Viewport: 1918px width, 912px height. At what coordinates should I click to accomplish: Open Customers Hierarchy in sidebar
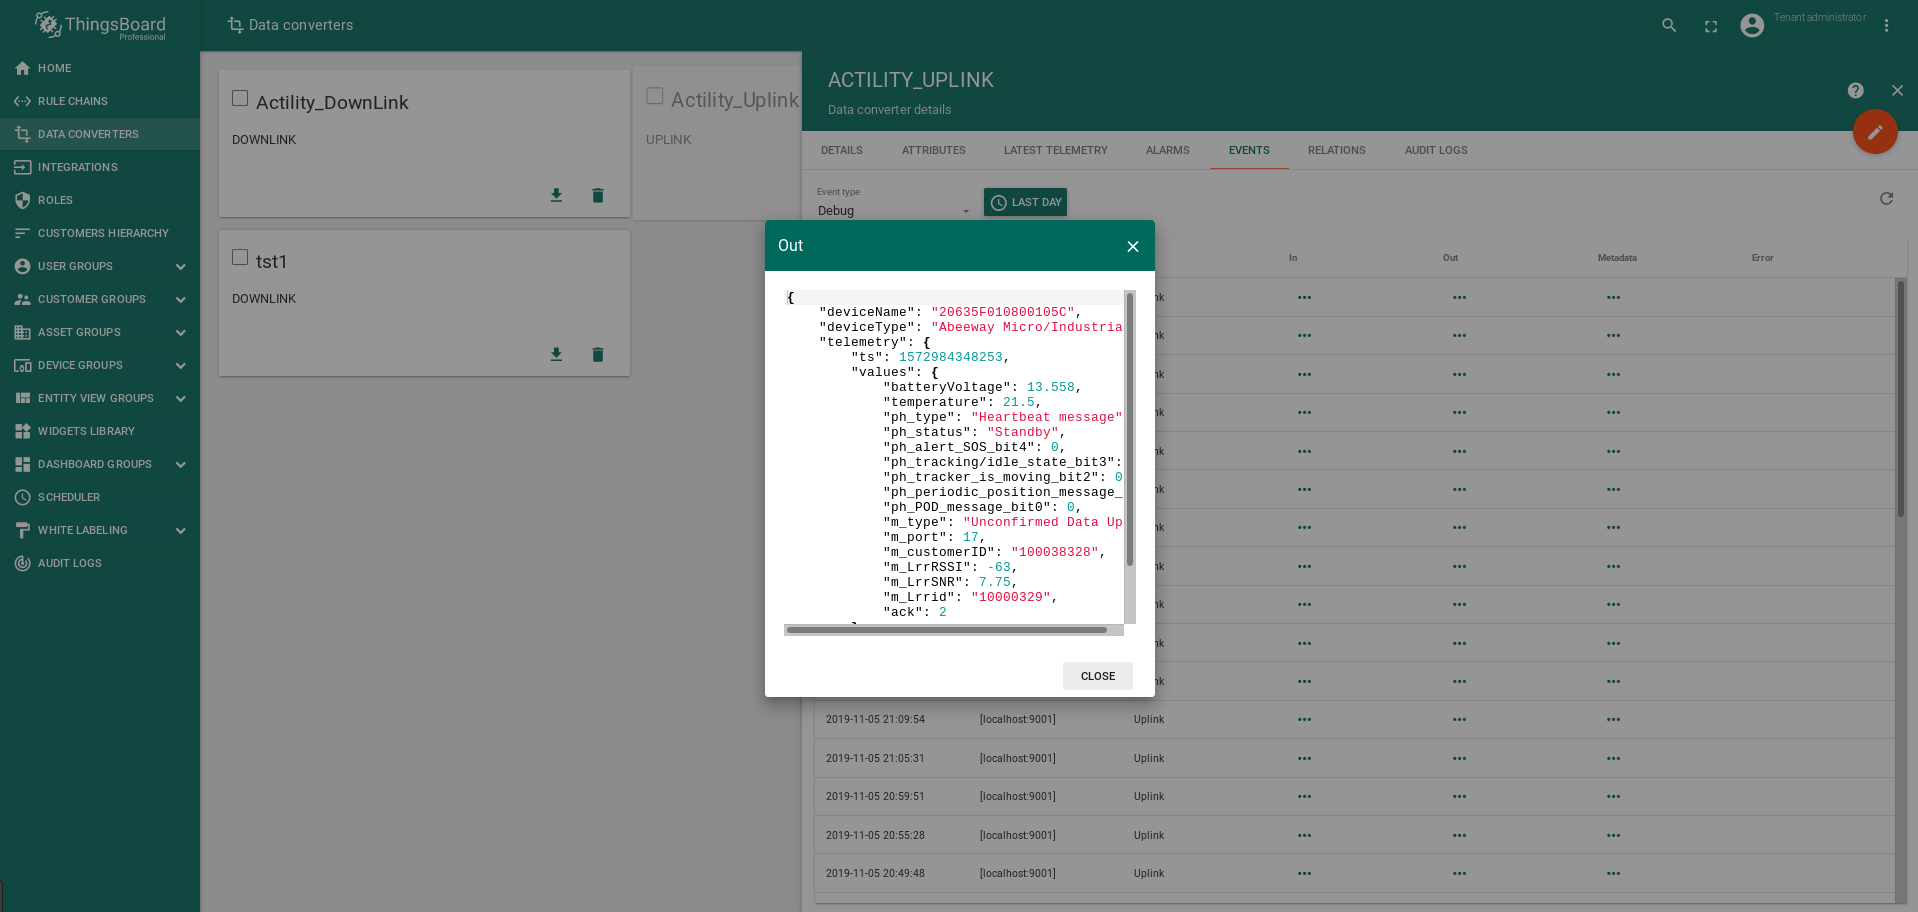(x=100, y=233)
